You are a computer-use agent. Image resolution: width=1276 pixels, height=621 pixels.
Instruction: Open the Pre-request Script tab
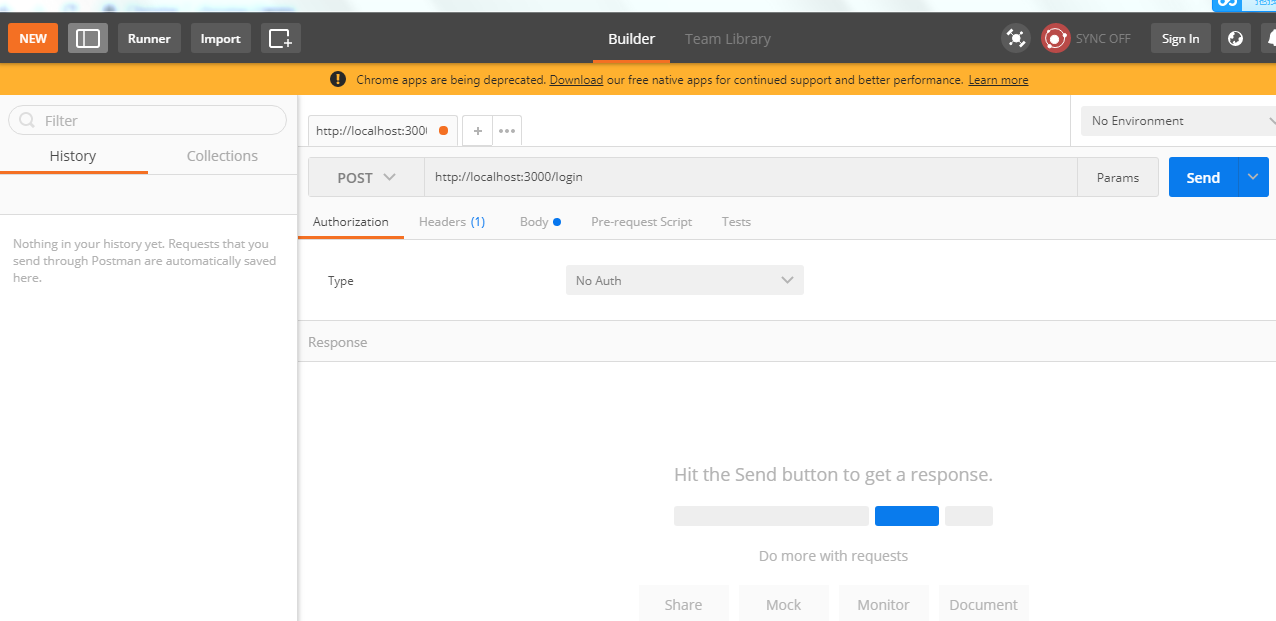641,222
